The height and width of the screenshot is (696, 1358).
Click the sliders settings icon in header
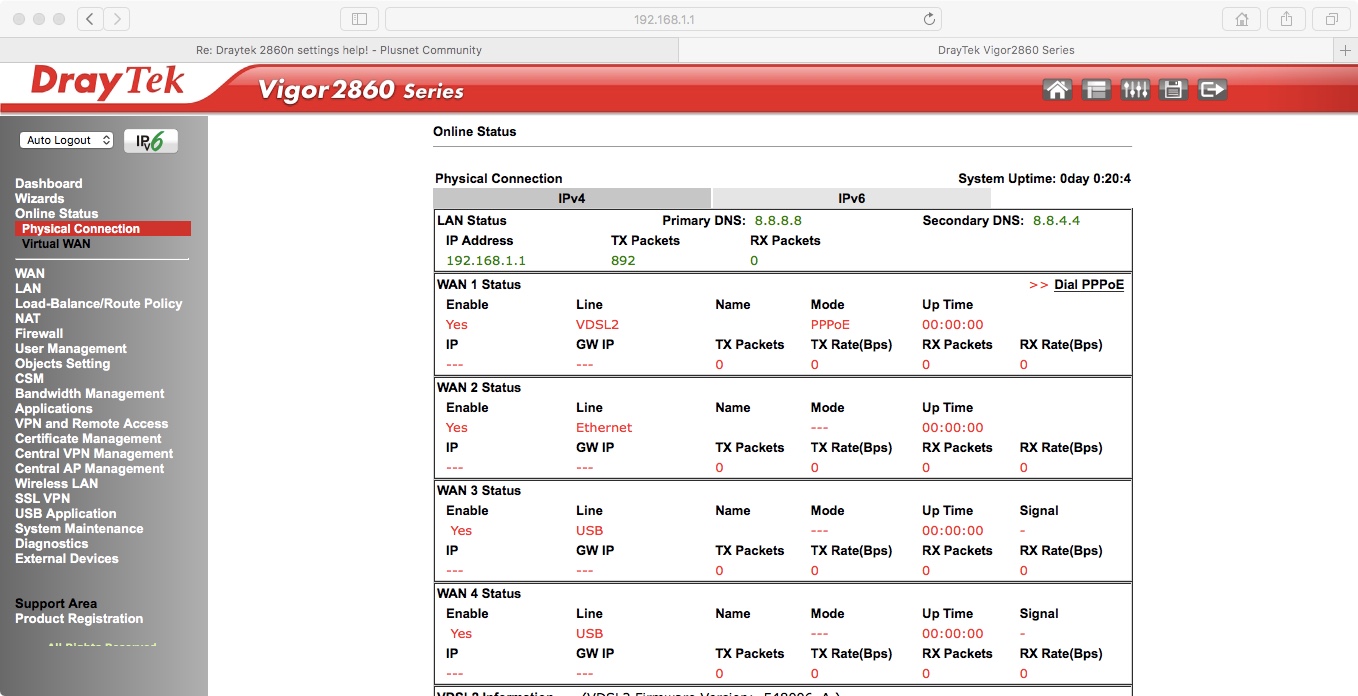coord(1135,90)
